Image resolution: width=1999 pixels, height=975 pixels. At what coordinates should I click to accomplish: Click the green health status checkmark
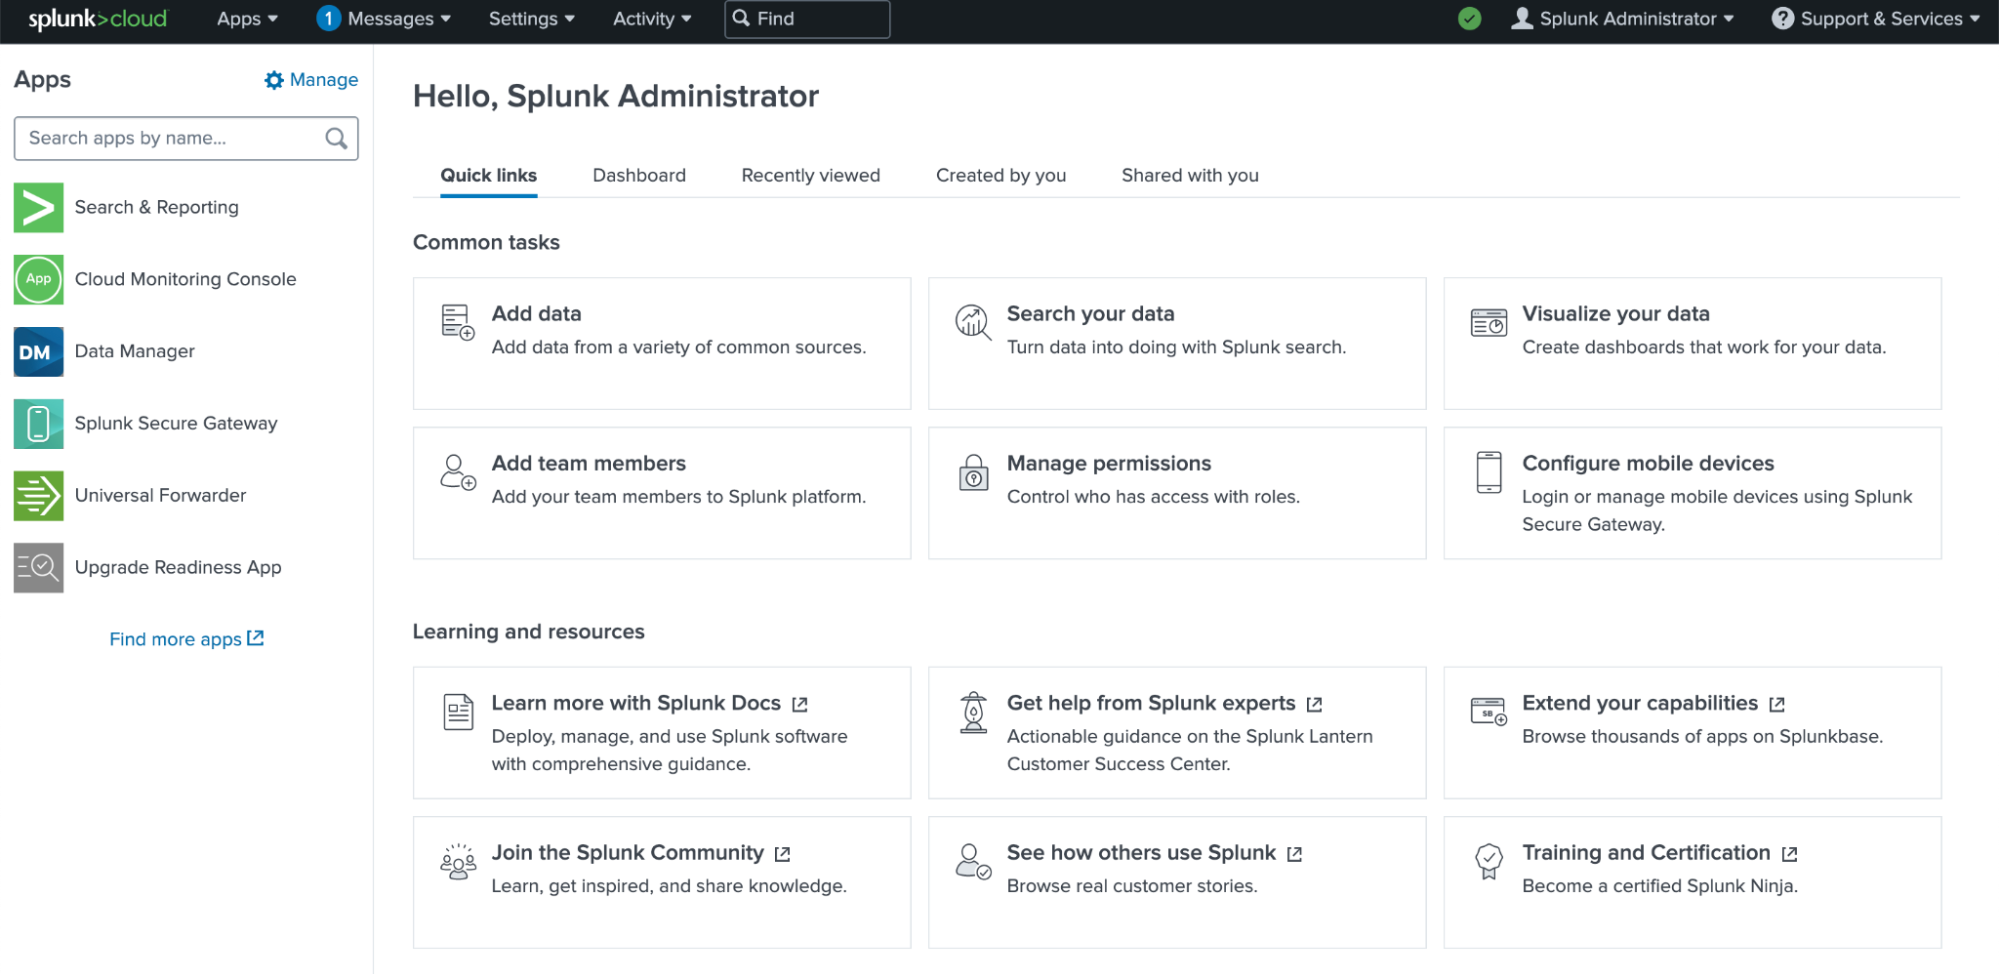(x=1469, y=19)
